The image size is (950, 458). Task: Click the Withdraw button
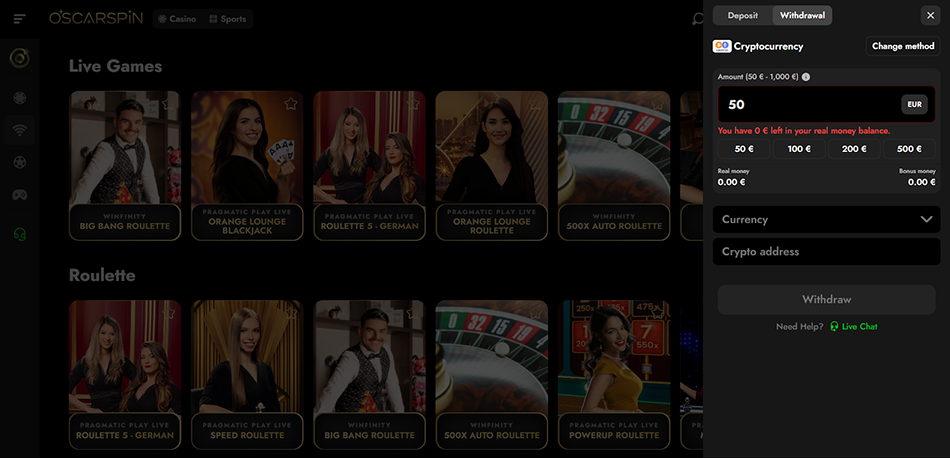pyautogui.click(x=826, y=299)
